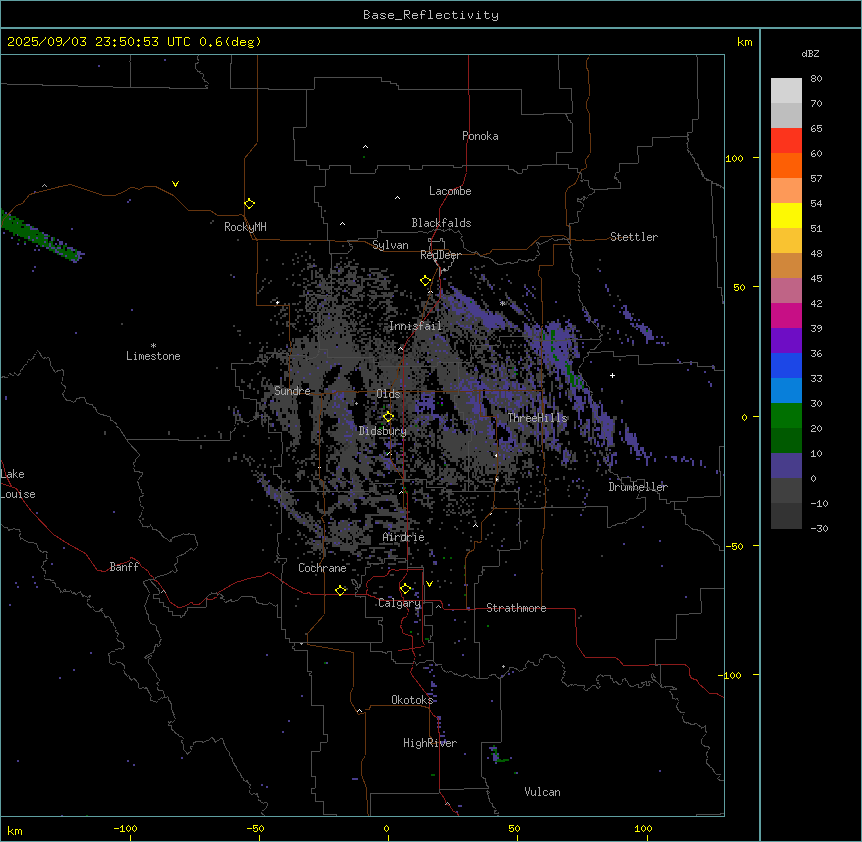Click the purple 10 dBZ legend color

click(x=786, y=466)
